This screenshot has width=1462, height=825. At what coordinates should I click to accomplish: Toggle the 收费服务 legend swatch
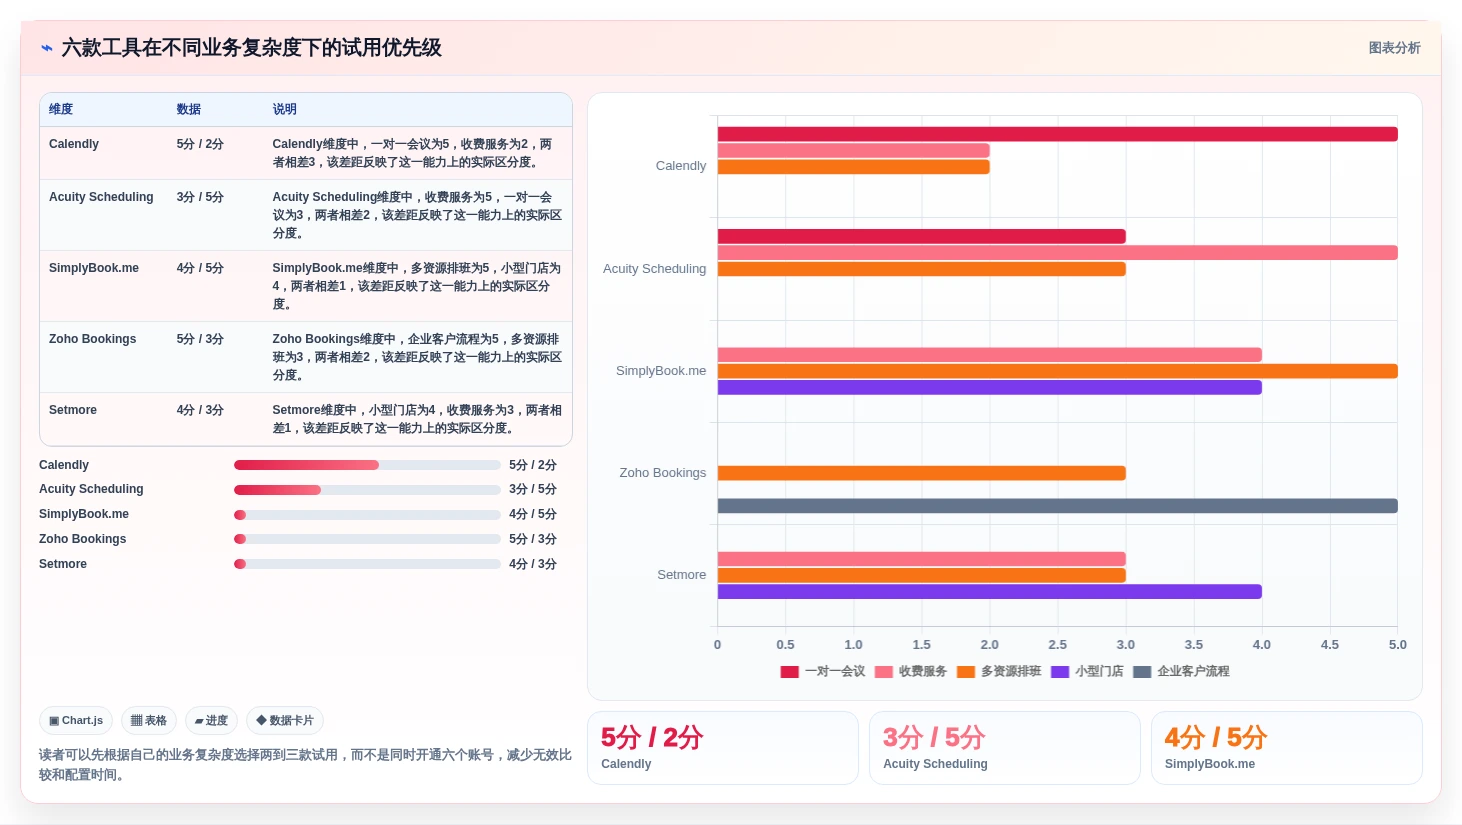point(883,672)
